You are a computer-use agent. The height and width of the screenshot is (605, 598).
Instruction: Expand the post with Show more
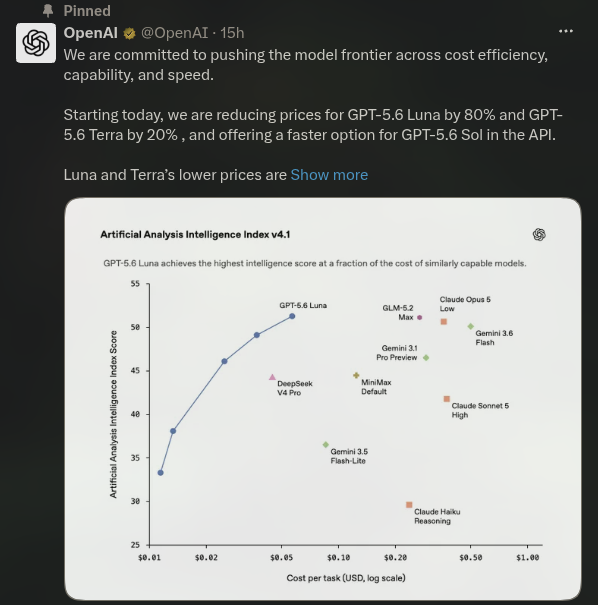pyautogui.click(x=329, y=175)
